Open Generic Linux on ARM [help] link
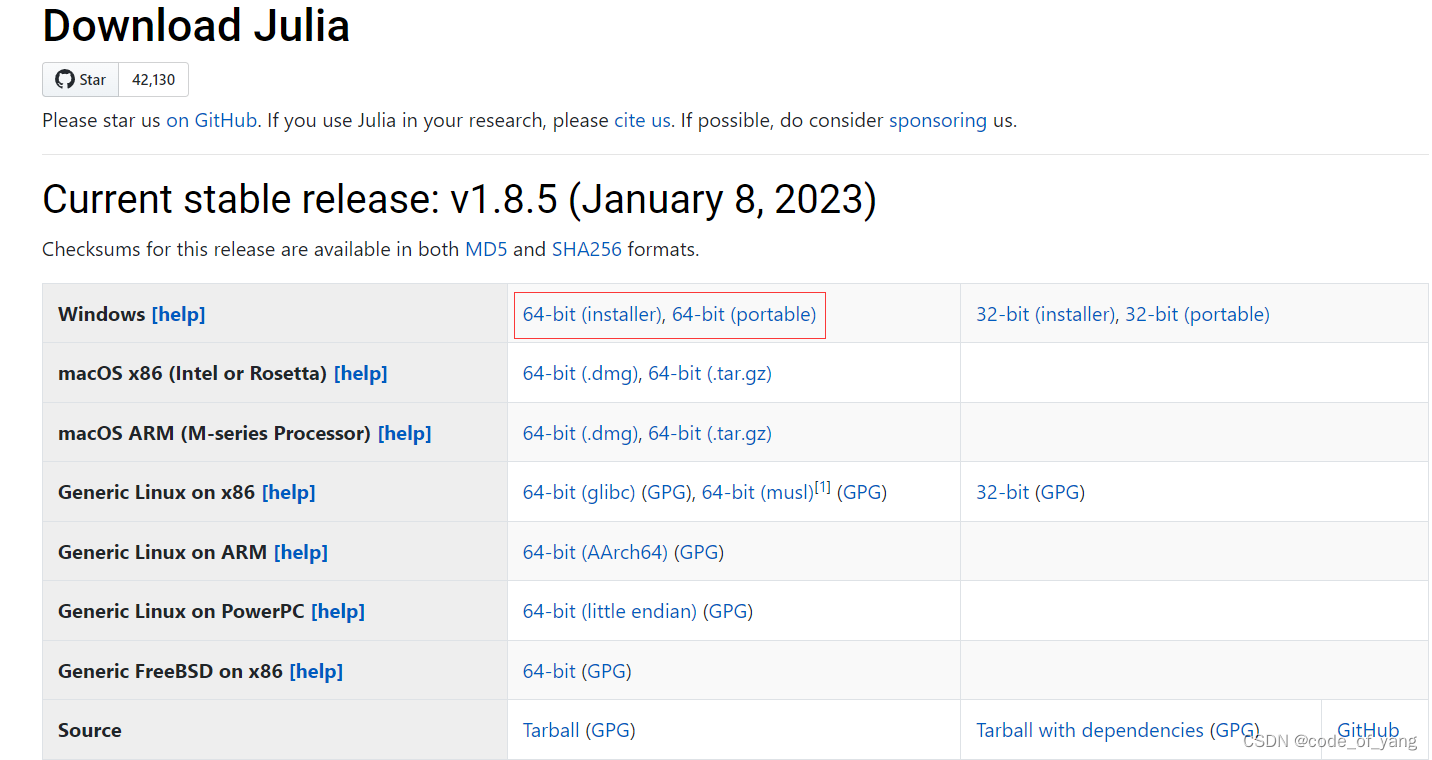The width and height of the screenshot is (1432, 760). (301, 552)
